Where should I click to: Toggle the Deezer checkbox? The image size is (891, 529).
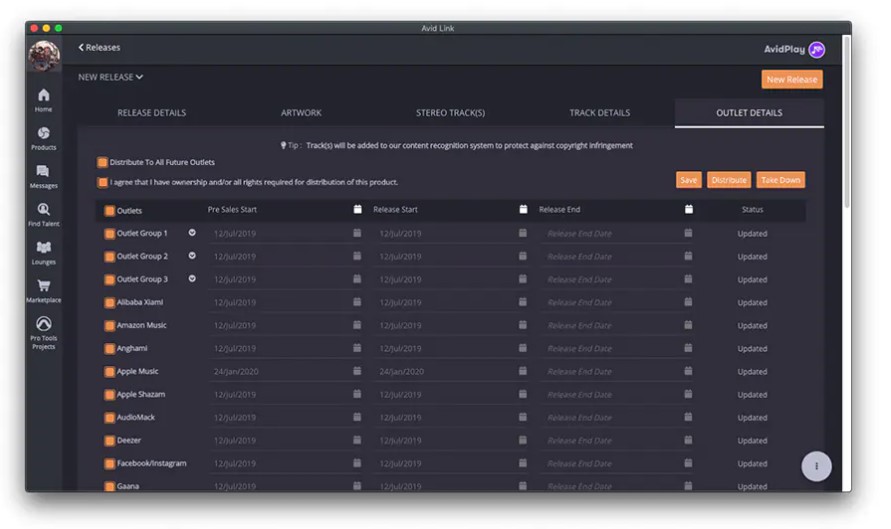[109, 440]
